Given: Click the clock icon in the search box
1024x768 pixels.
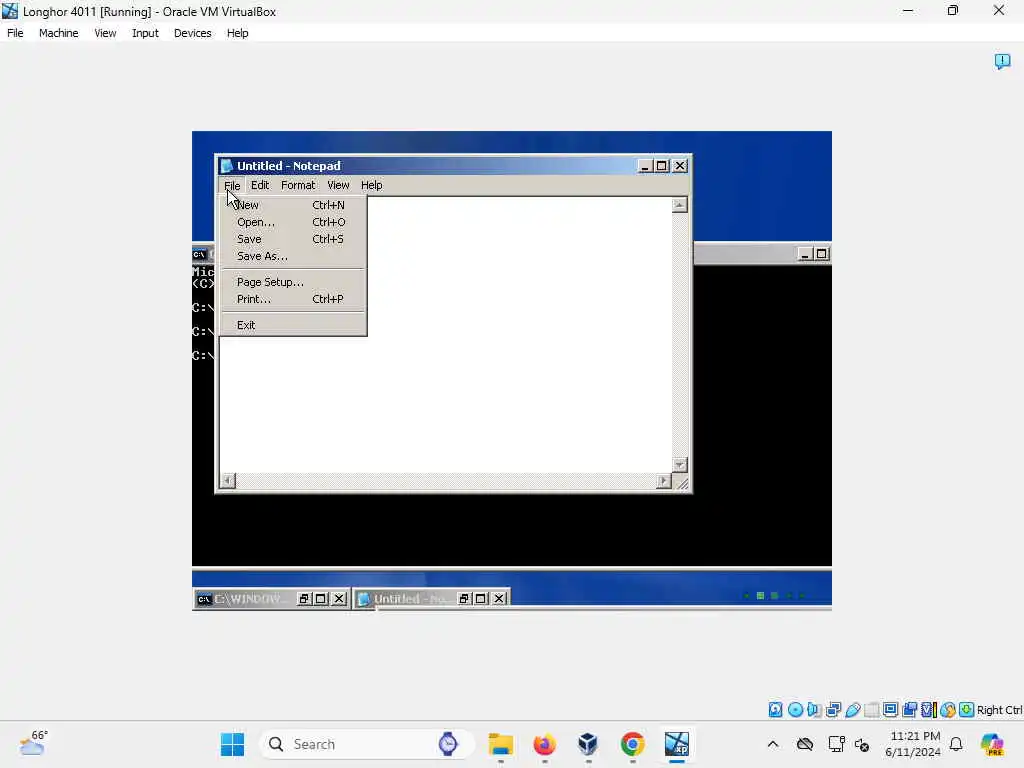Looking at the screenshot, I should point(448,744).
